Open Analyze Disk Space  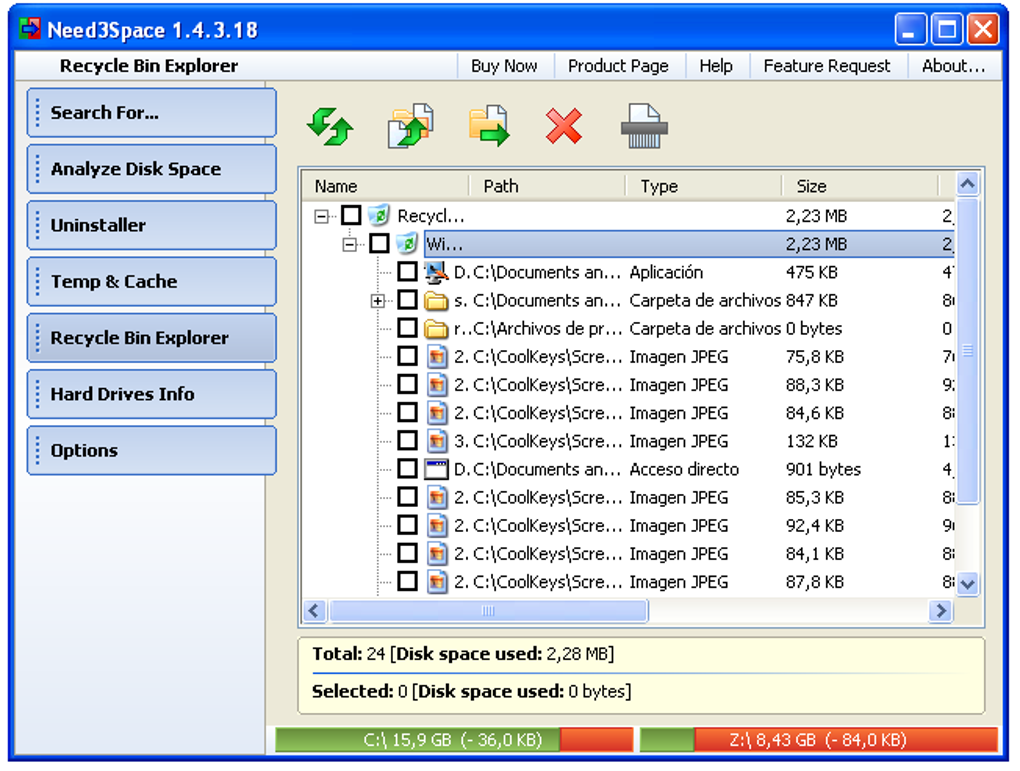152,169
